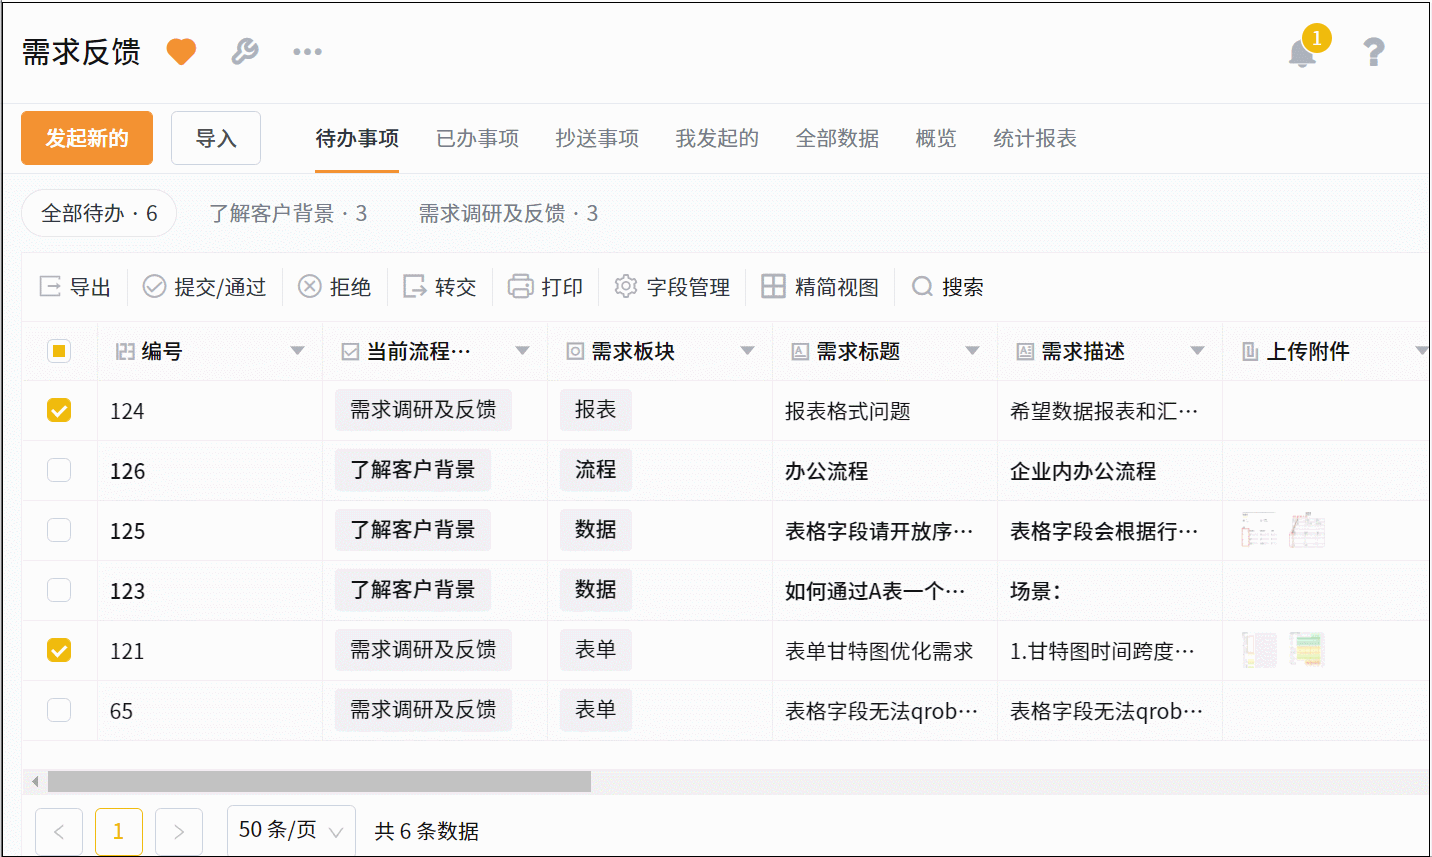Viewport: 1432px width, 857px height.
Task: Open the 50 条/页 page size dropdown
Action: tap(291, 830)
